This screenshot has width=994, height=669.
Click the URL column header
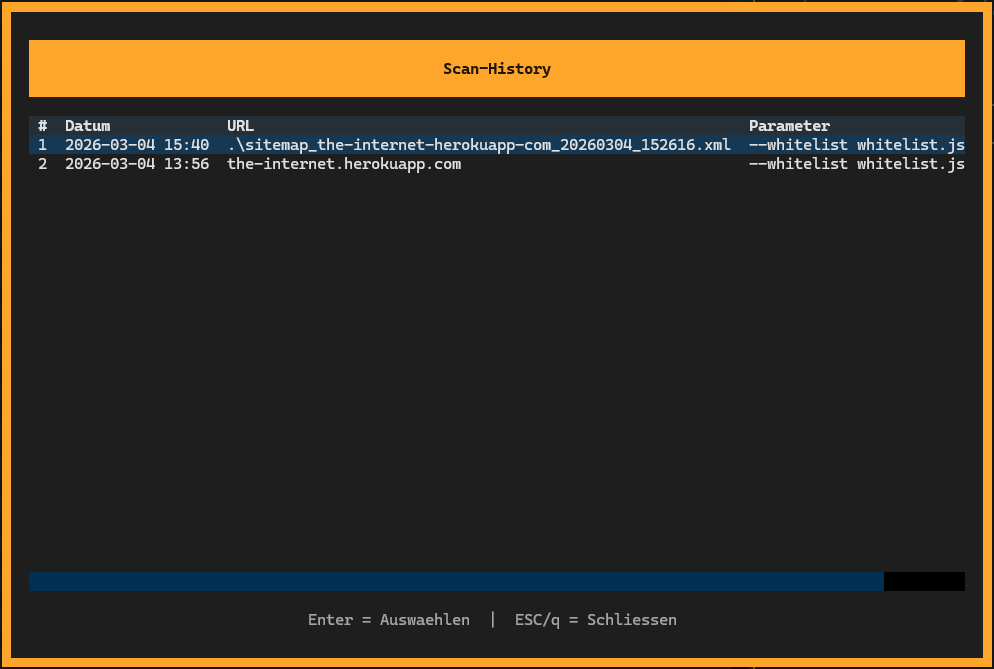tap(240, 126)
